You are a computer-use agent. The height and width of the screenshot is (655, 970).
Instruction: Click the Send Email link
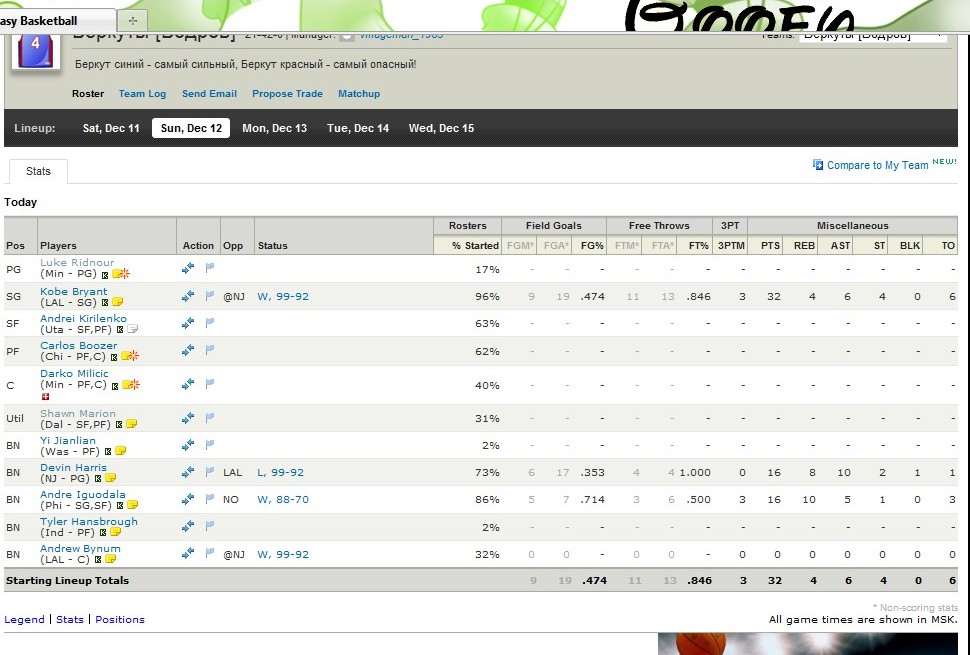[x=209, y=93]
